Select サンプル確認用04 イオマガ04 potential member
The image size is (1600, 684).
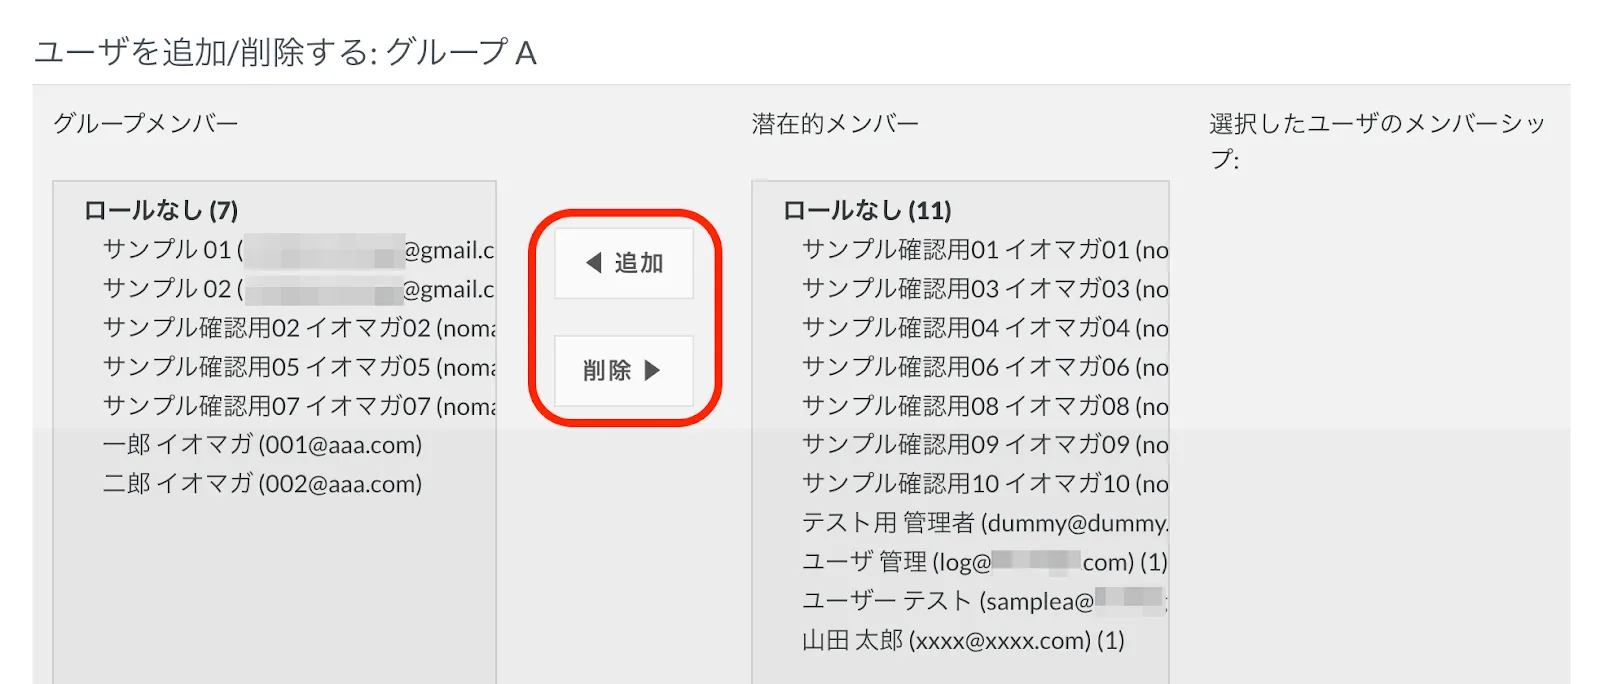click(984, 328)
